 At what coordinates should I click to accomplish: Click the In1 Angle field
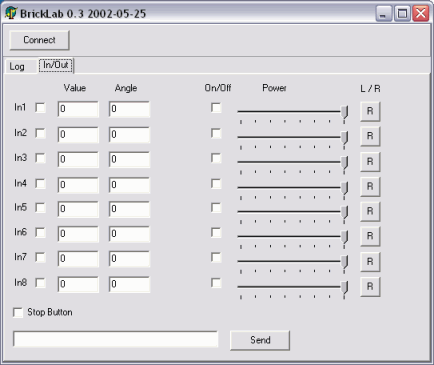pos(129,109)
